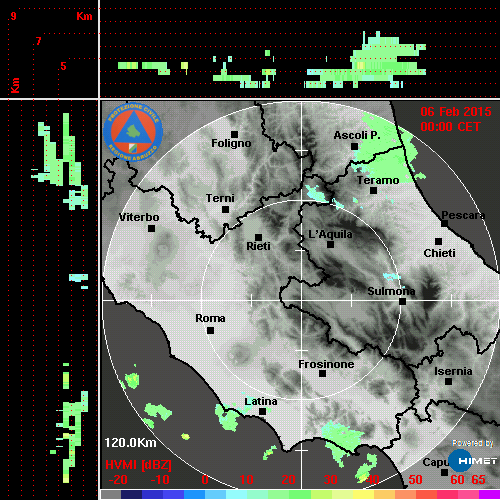Image resolution: width=500 pixels, height=500 pixels.
Task: Click the 9 km height axis label
Action: [x=13, y=16]
